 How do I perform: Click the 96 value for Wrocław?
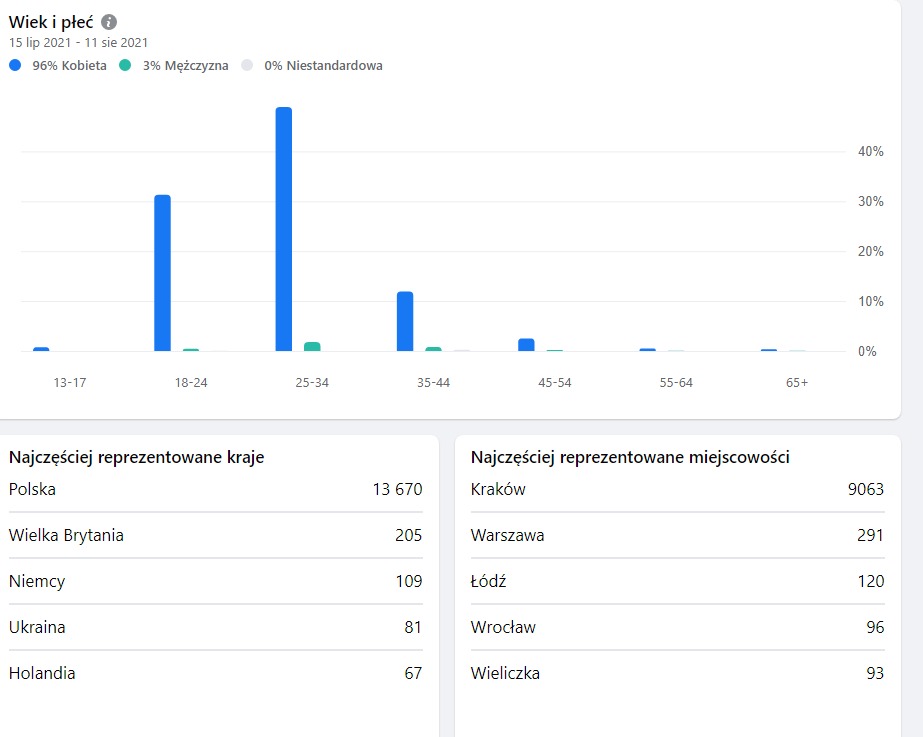[875, 627]
